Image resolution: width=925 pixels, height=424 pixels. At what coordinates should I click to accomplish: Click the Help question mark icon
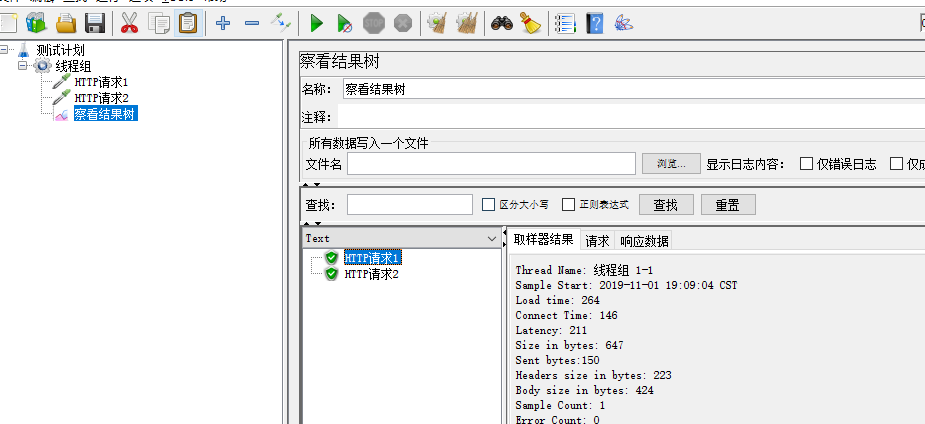pyautogui.click(x=595, y=22)
